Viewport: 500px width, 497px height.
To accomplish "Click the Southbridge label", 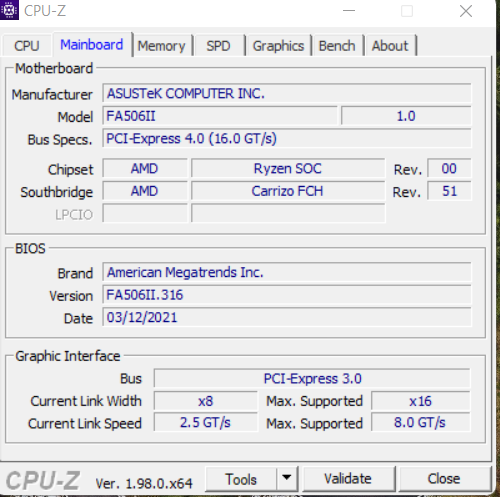I will point(57,192).
